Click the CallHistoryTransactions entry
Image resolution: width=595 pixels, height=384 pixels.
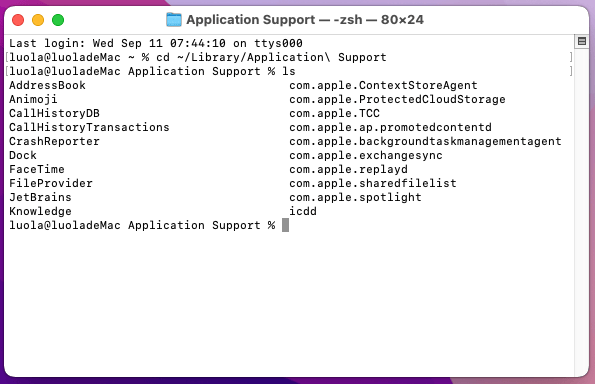pyautogui.click(x=89, y=127)
